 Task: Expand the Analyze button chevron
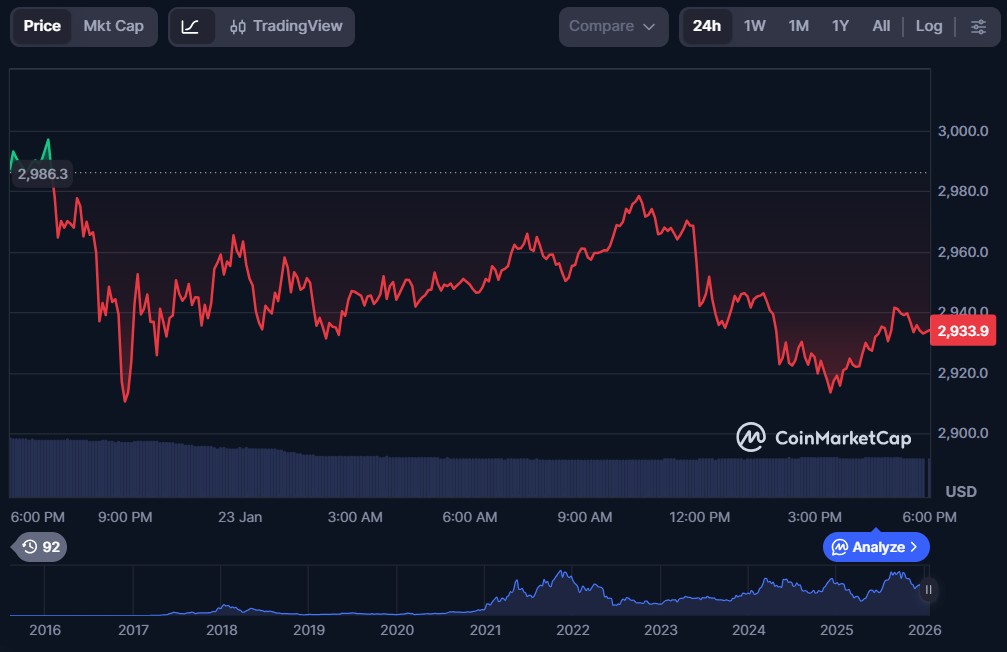coord(914,547)
